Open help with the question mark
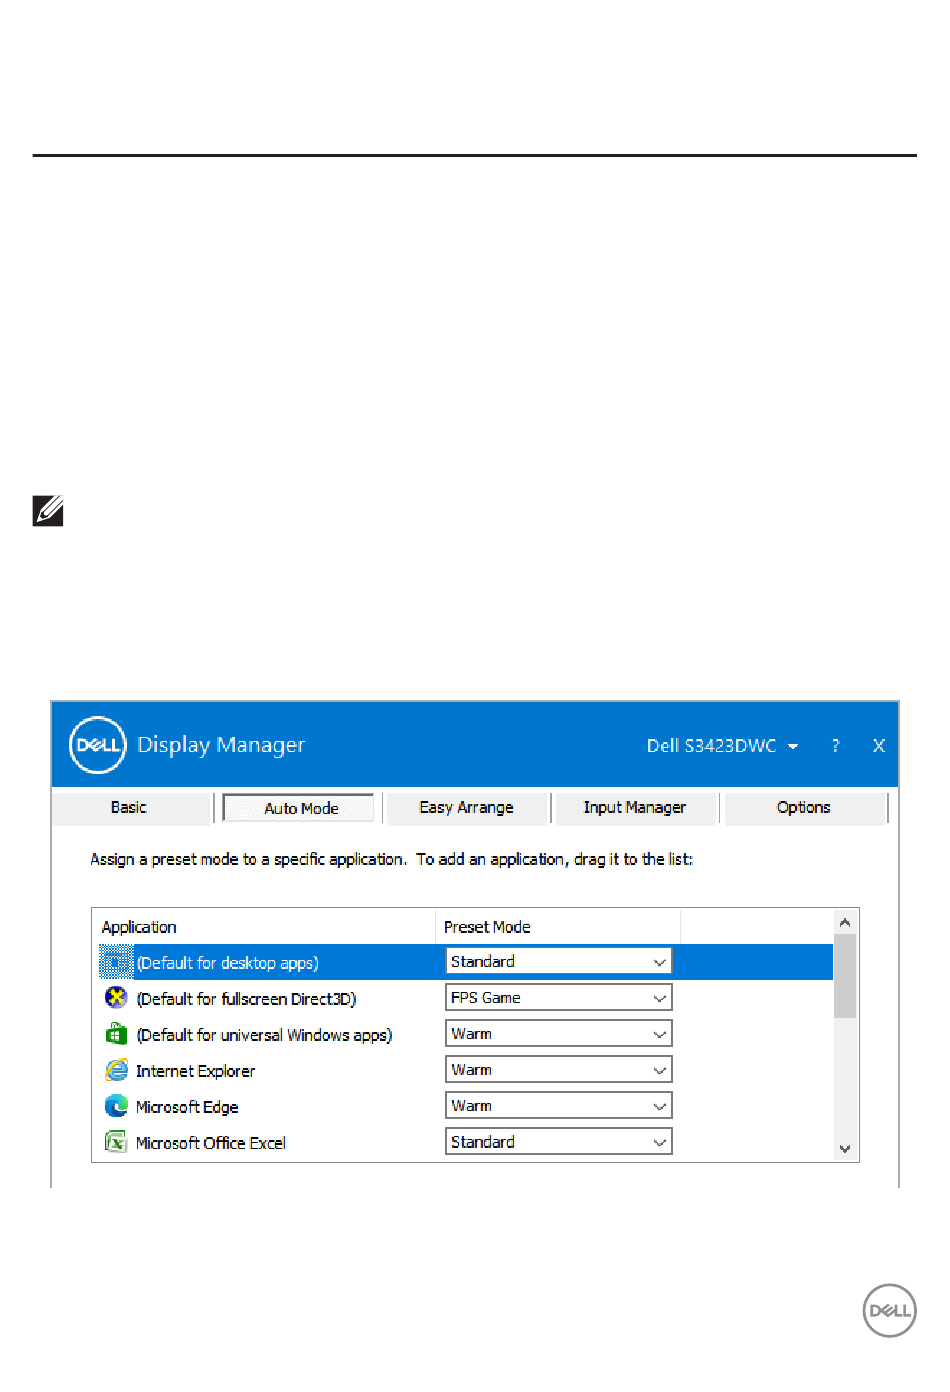 click(x=835, y=746)
